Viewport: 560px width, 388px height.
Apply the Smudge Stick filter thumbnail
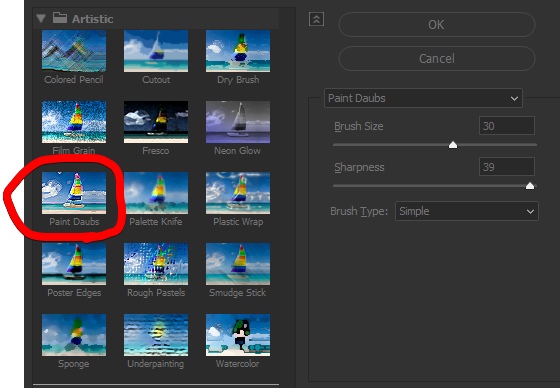pos(238,264)
